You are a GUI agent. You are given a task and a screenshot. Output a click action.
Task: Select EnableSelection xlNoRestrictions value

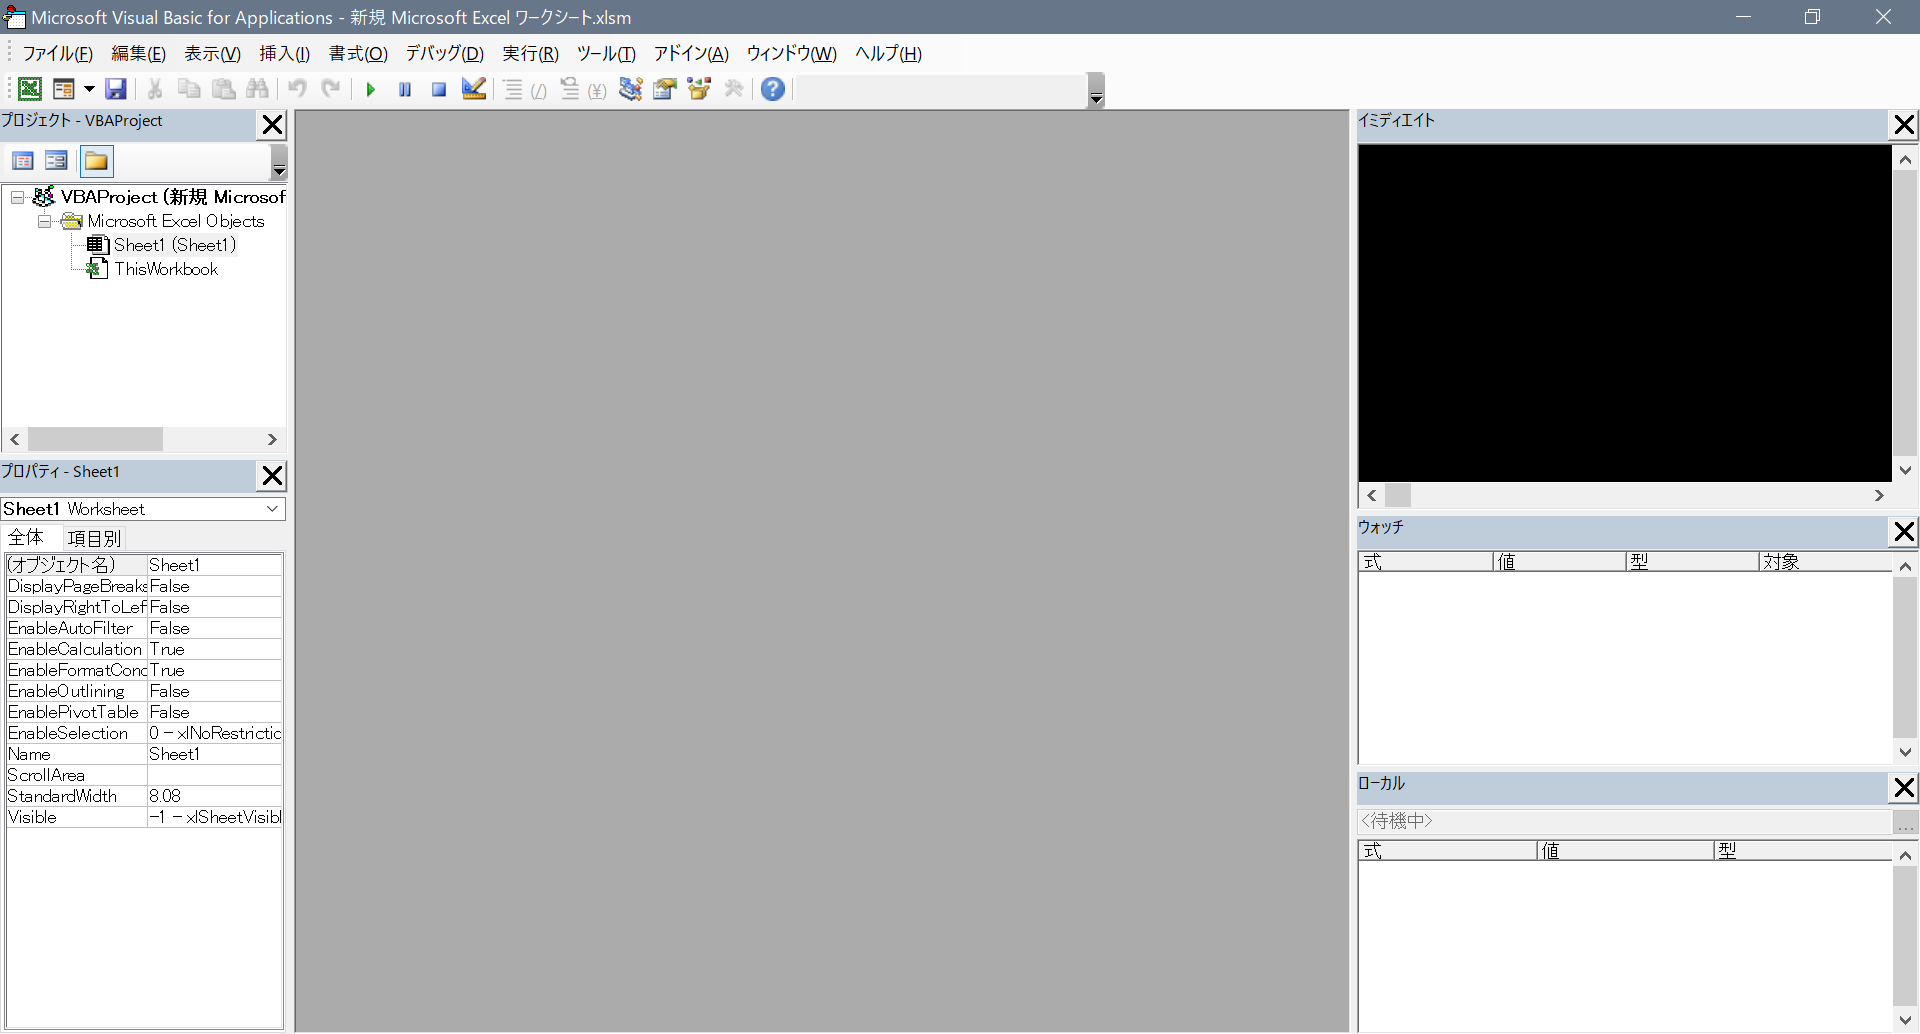215,733
